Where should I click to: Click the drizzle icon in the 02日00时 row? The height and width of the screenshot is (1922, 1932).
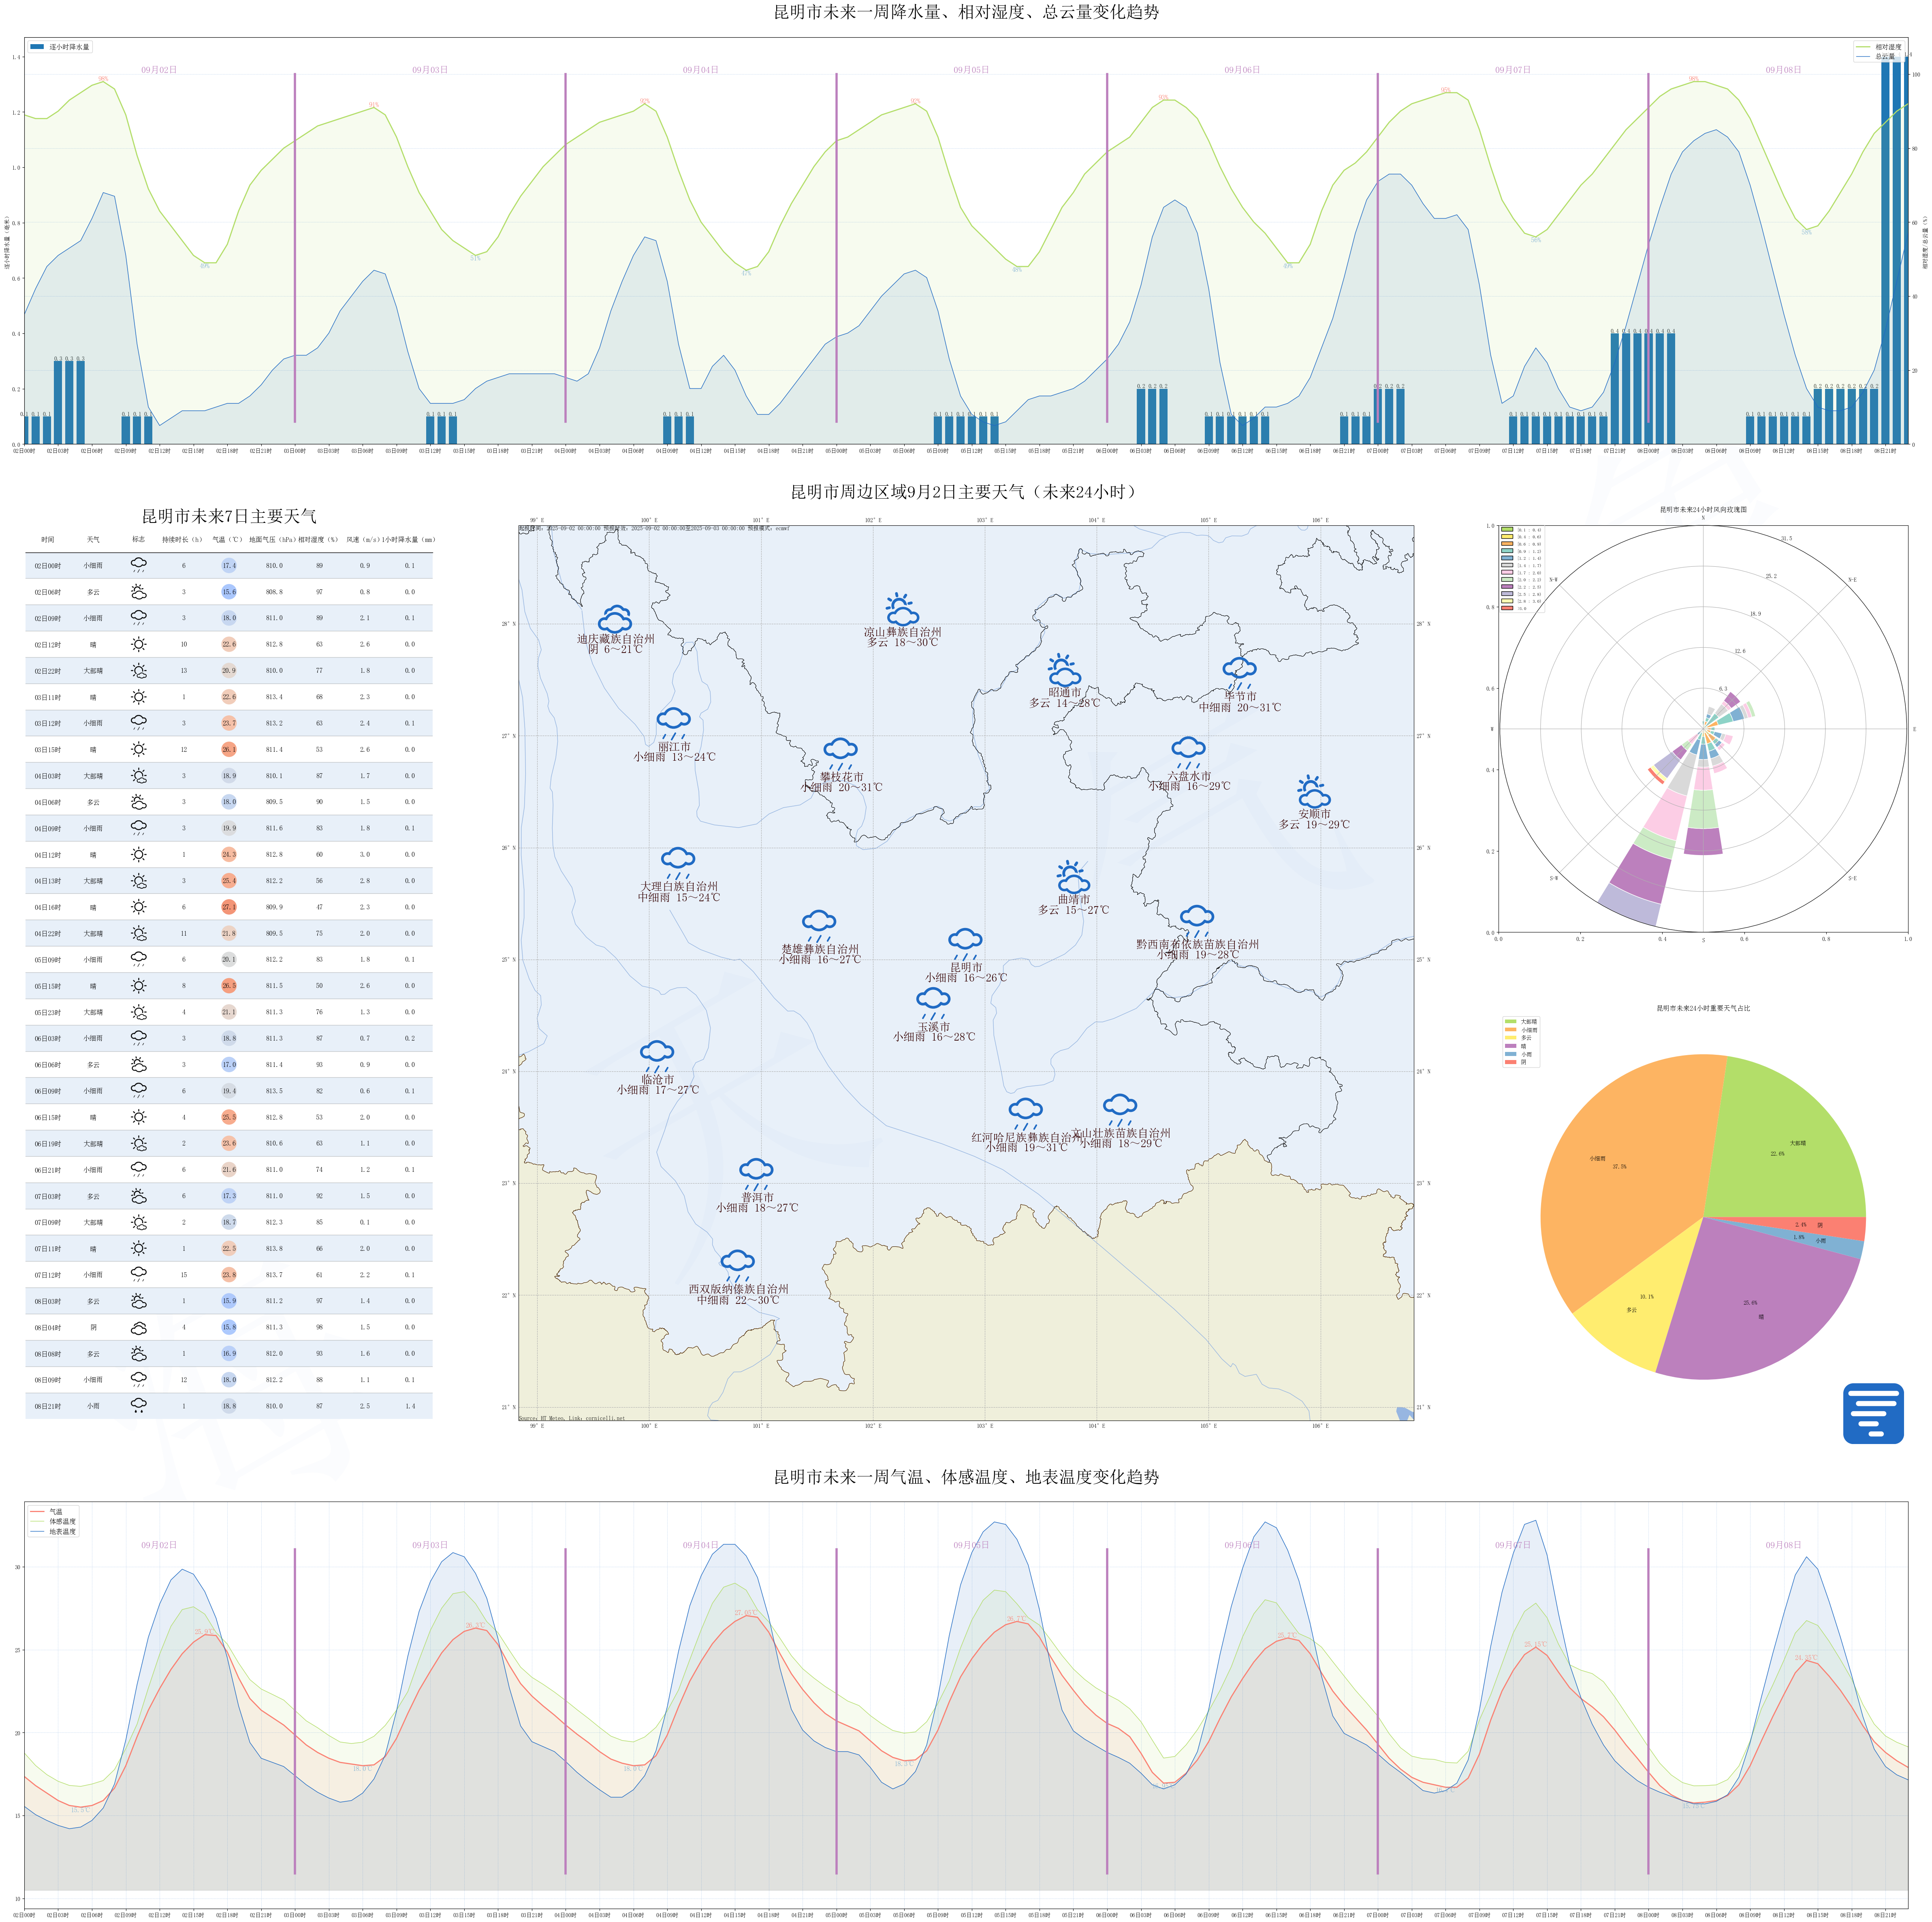tap(139, 565)
